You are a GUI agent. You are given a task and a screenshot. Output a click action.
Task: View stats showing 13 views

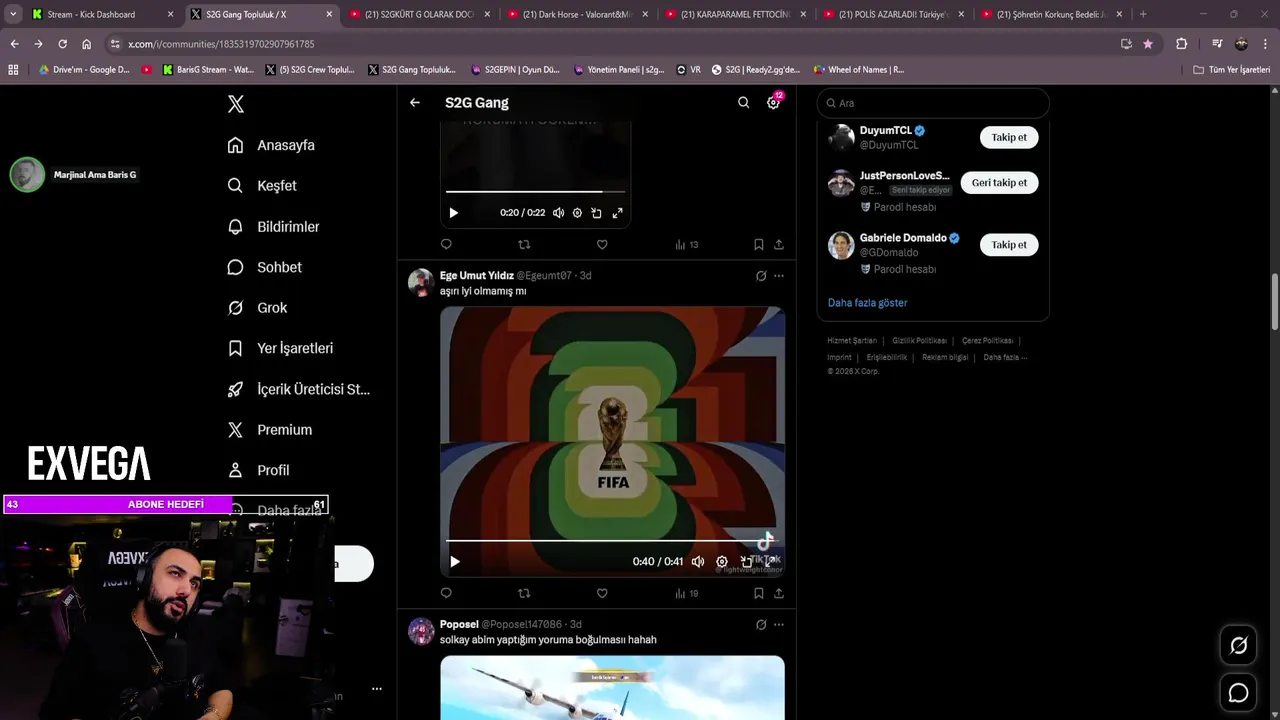686,244
